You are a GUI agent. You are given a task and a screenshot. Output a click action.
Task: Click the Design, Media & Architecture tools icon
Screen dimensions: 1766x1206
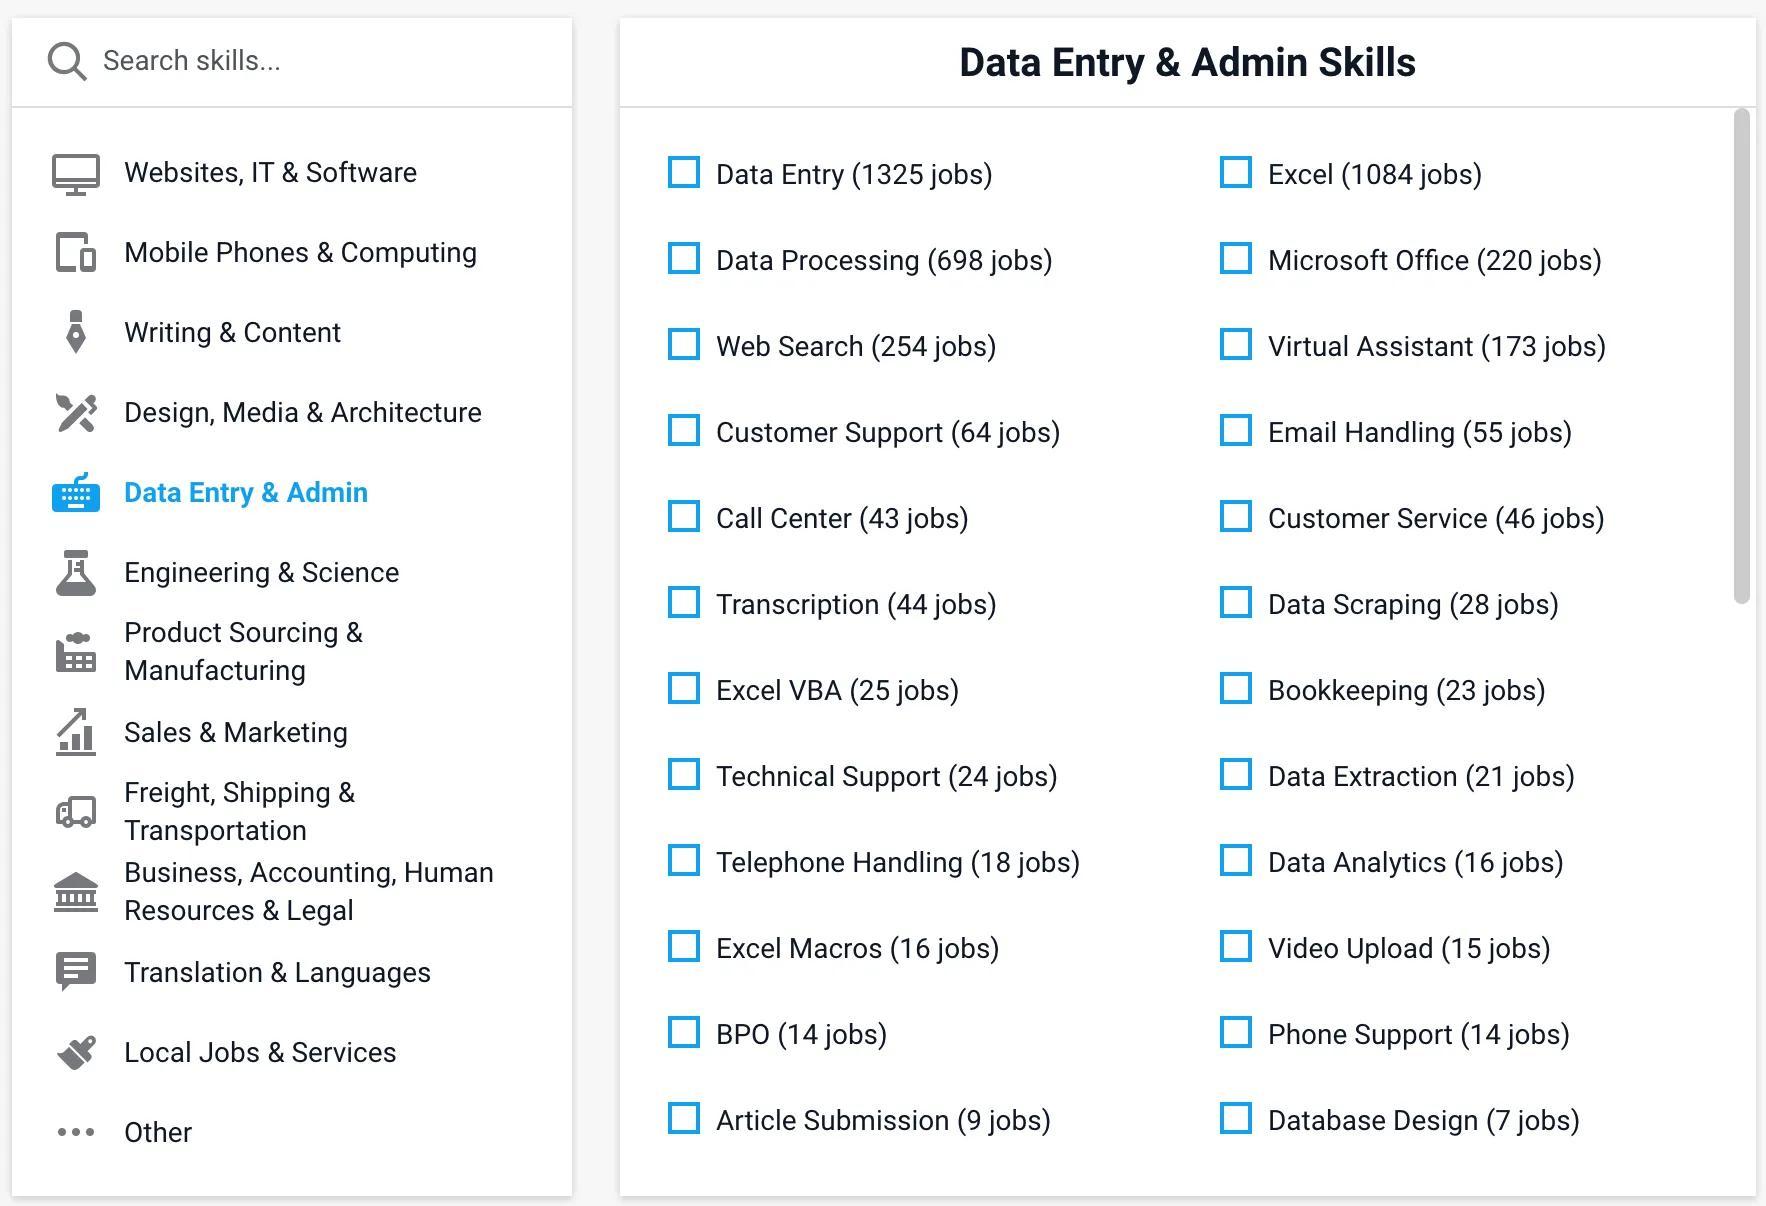[76, 413]
